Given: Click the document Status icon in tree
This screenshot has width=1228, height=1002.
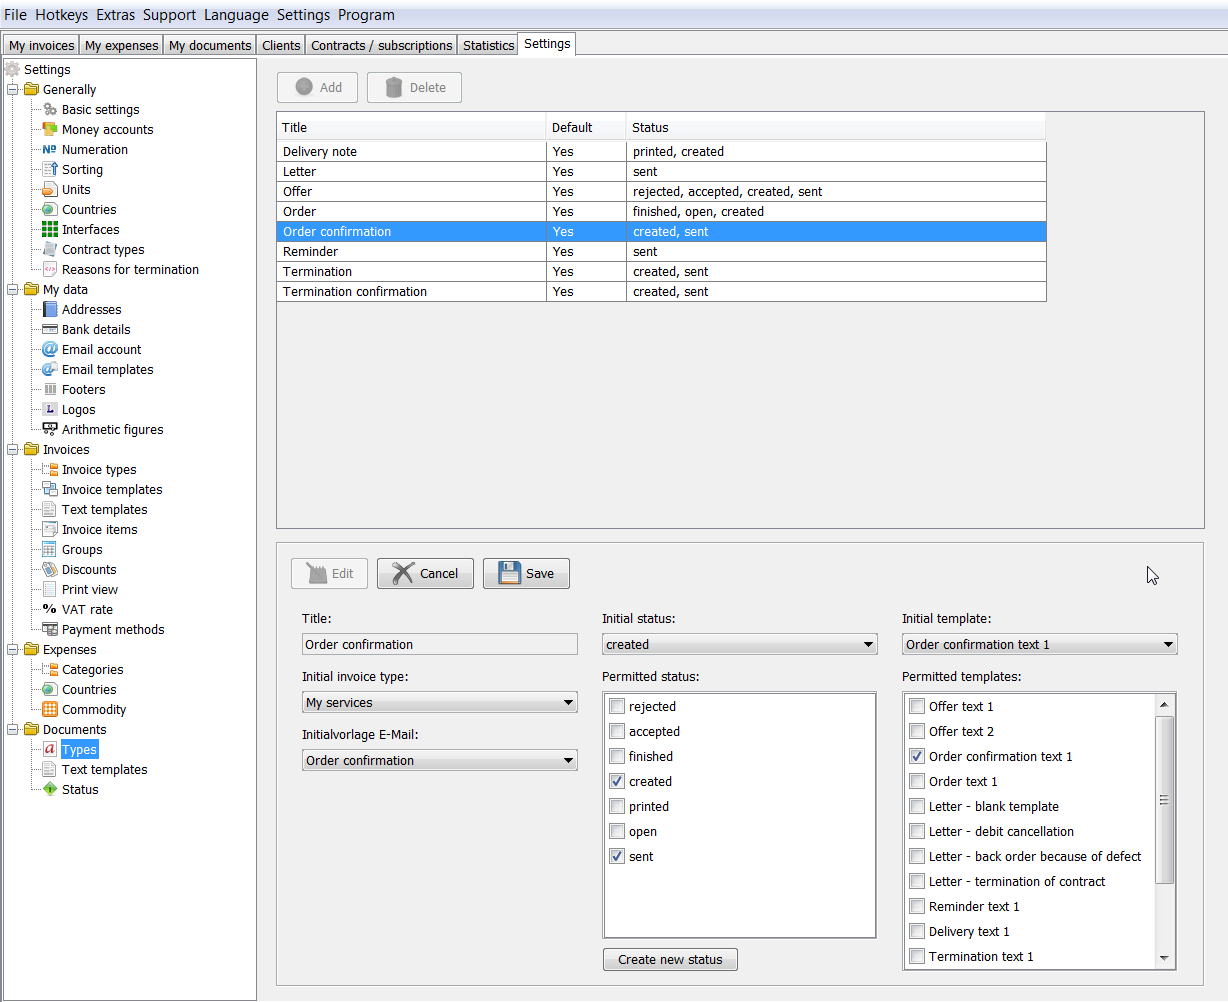Looking at the screenshot, I should tap(50, 790).
